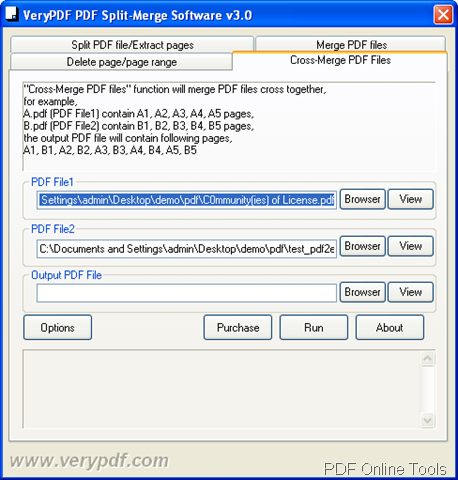Click the VeryPDF app icon in title bar
Screen dimensions: 458x480
click(12, 14)
